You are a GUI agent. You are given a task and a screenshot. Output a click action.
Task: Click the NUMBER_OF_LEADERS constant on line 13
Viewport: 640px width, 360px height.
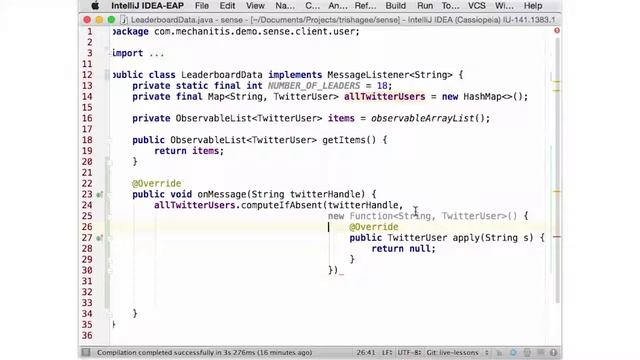click(314, 86)
